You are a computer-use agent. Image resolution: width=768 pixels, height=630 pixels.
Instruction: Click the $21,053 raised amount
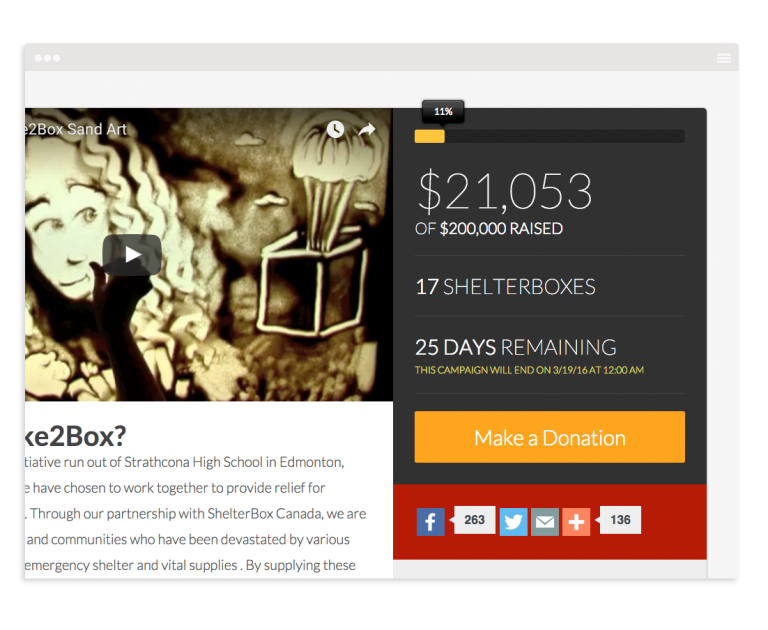point(504,191)
